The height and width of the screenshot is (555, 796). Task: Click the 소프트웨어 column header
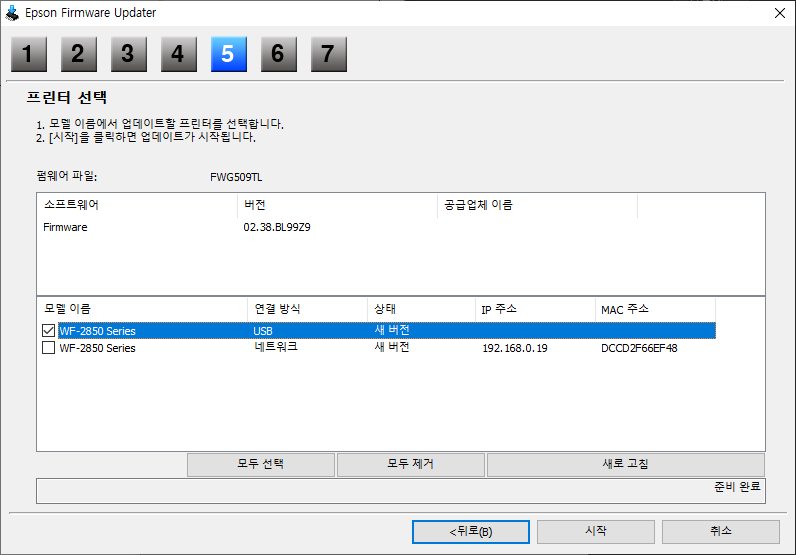(137, 205)
